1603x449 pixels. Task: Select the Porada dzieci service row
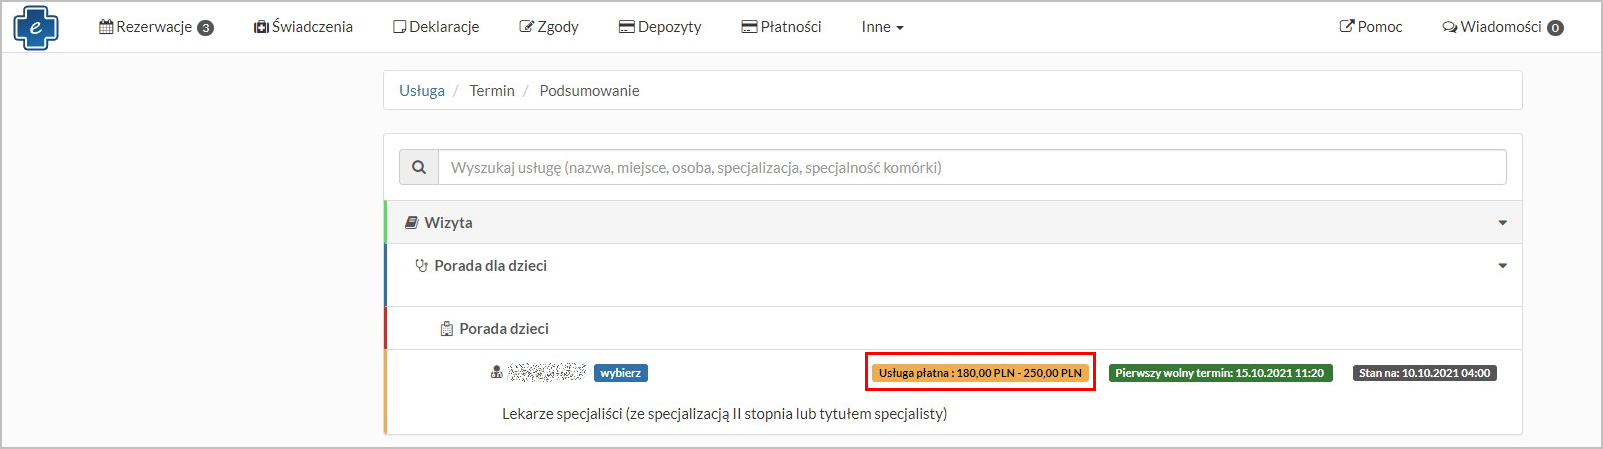[x=953, y=328]
